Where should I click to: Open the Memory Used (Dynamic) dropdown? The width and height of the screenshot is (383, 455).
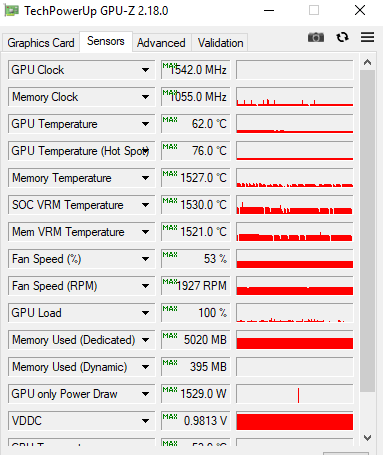(x=145, y=367)
